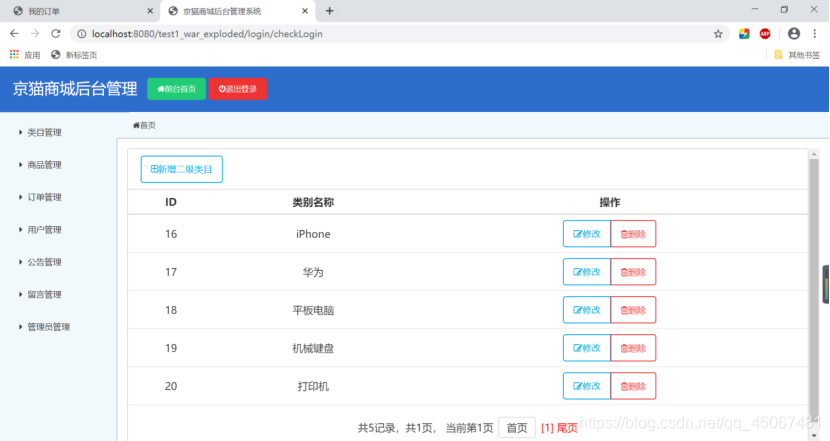Close the 京猫商城后台管理系统 tab

pyautogui.click(x=305, y=11)
